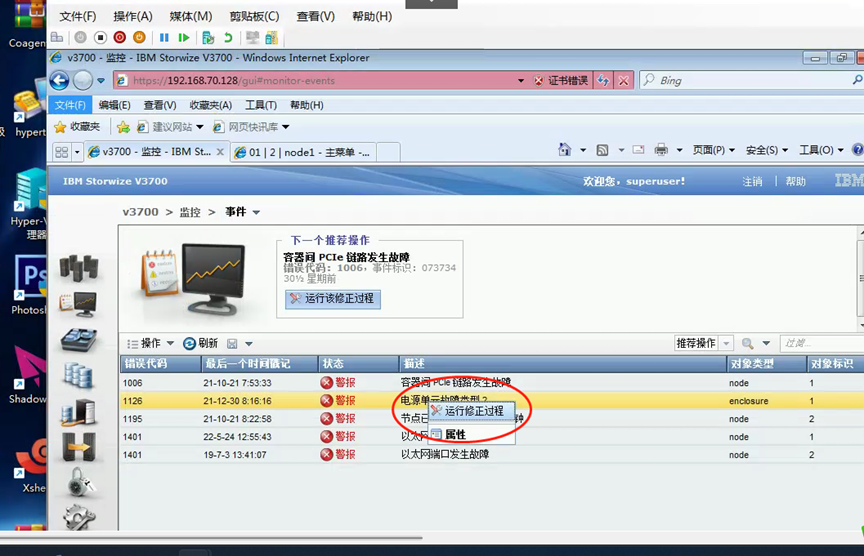Click the 帮助 link in IBM header

coord(795,181)
